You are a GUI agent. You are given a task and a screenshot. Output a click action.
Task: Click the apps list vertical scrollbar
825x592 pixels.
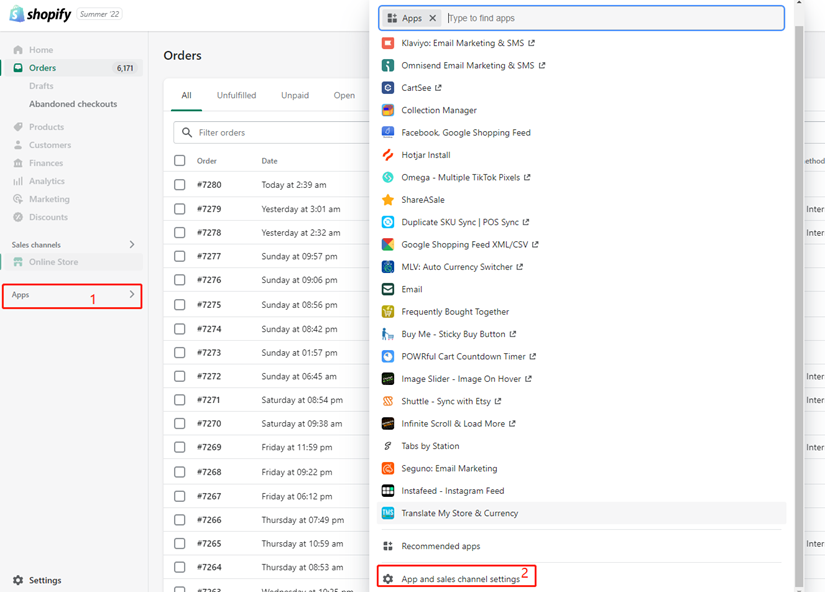(x=799, y=305)
